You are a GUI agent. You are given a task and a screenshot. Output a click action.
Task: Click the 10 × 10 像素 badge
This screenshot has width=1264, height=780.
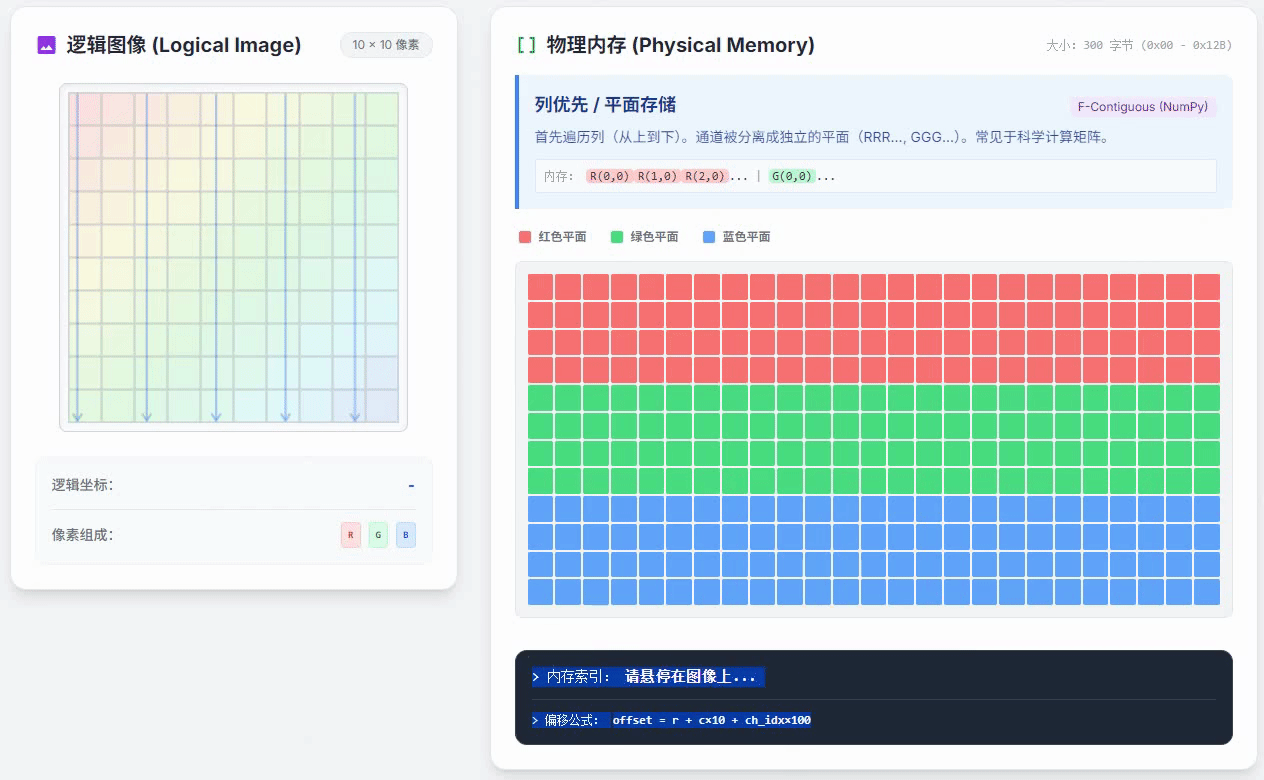pyautogui.click(x=386, y=44)
